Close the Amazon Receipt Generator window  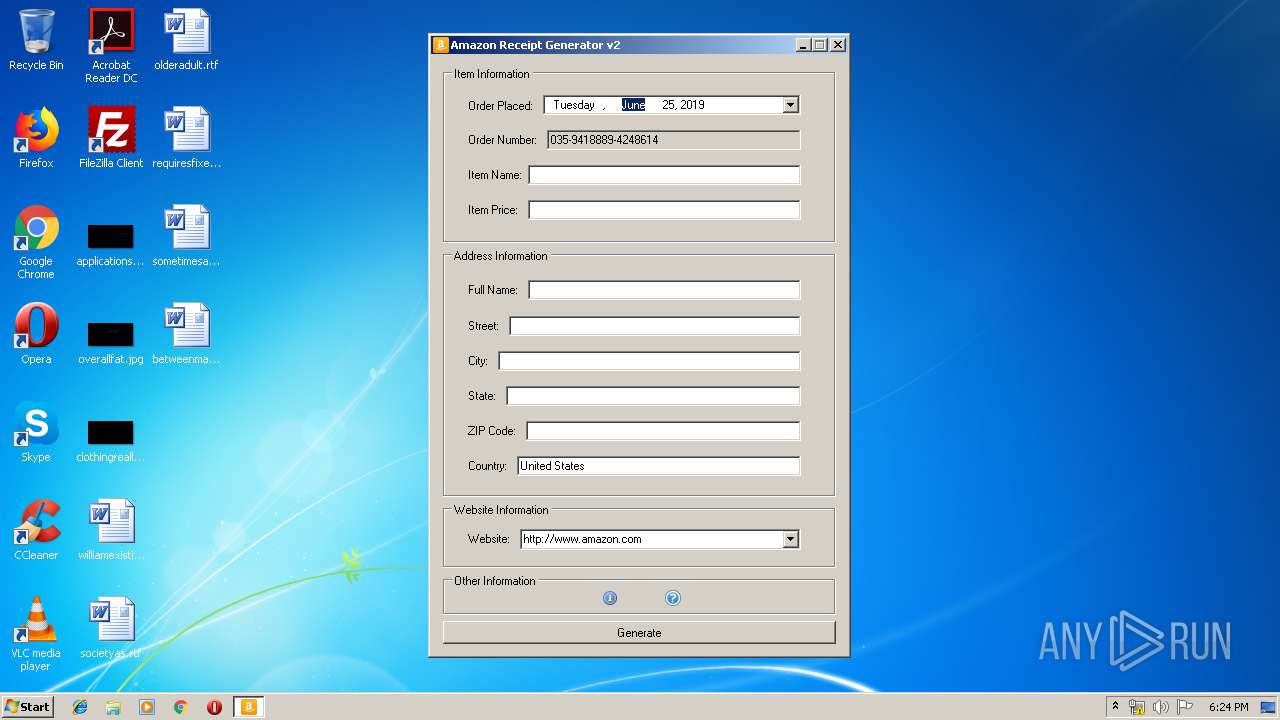(838, 45)
